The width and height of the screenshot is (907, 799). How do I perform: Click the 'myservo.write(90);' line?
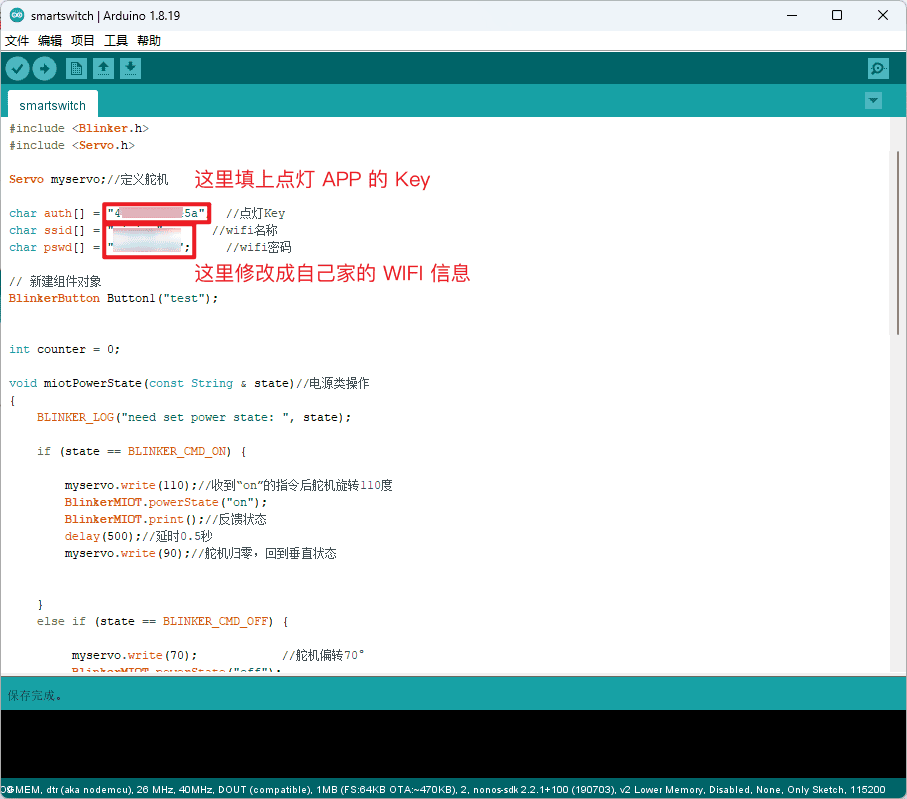(200, 553)
